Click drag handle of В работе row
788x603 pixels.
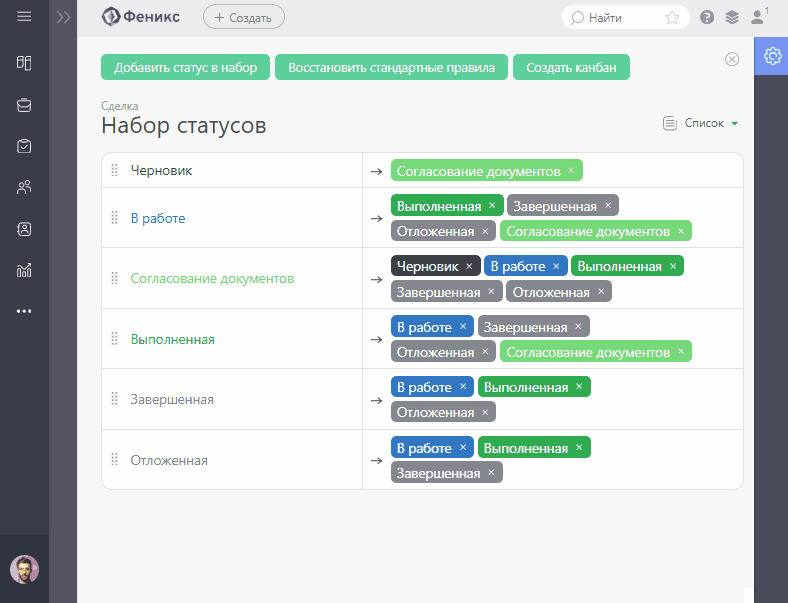tap(115, 218)
